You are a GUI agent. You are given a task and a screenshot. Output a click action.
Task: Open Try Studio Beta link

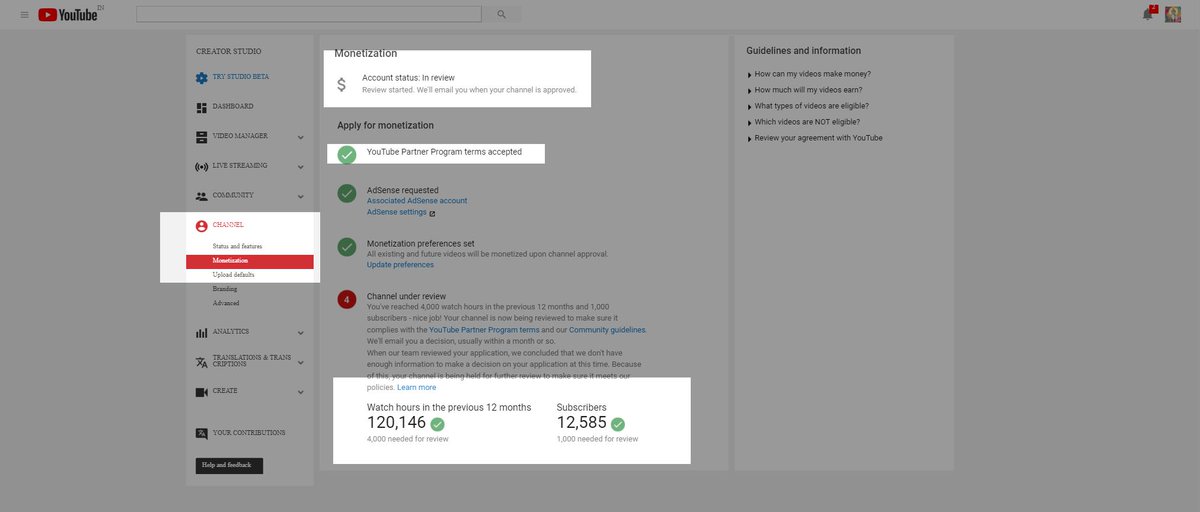pyautogui.click(x=241, y=77)
